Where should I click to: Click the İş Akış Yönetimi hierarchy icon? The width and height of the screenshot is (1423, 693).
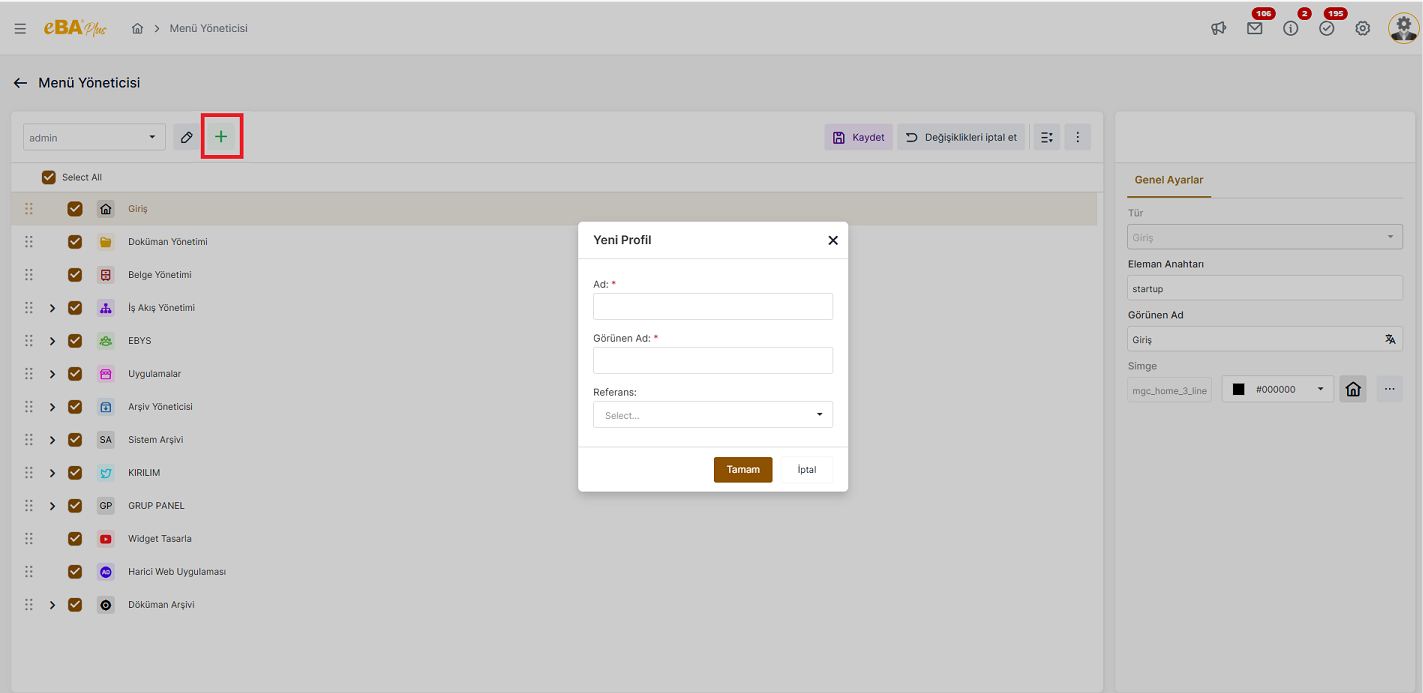tap(106, 308)
